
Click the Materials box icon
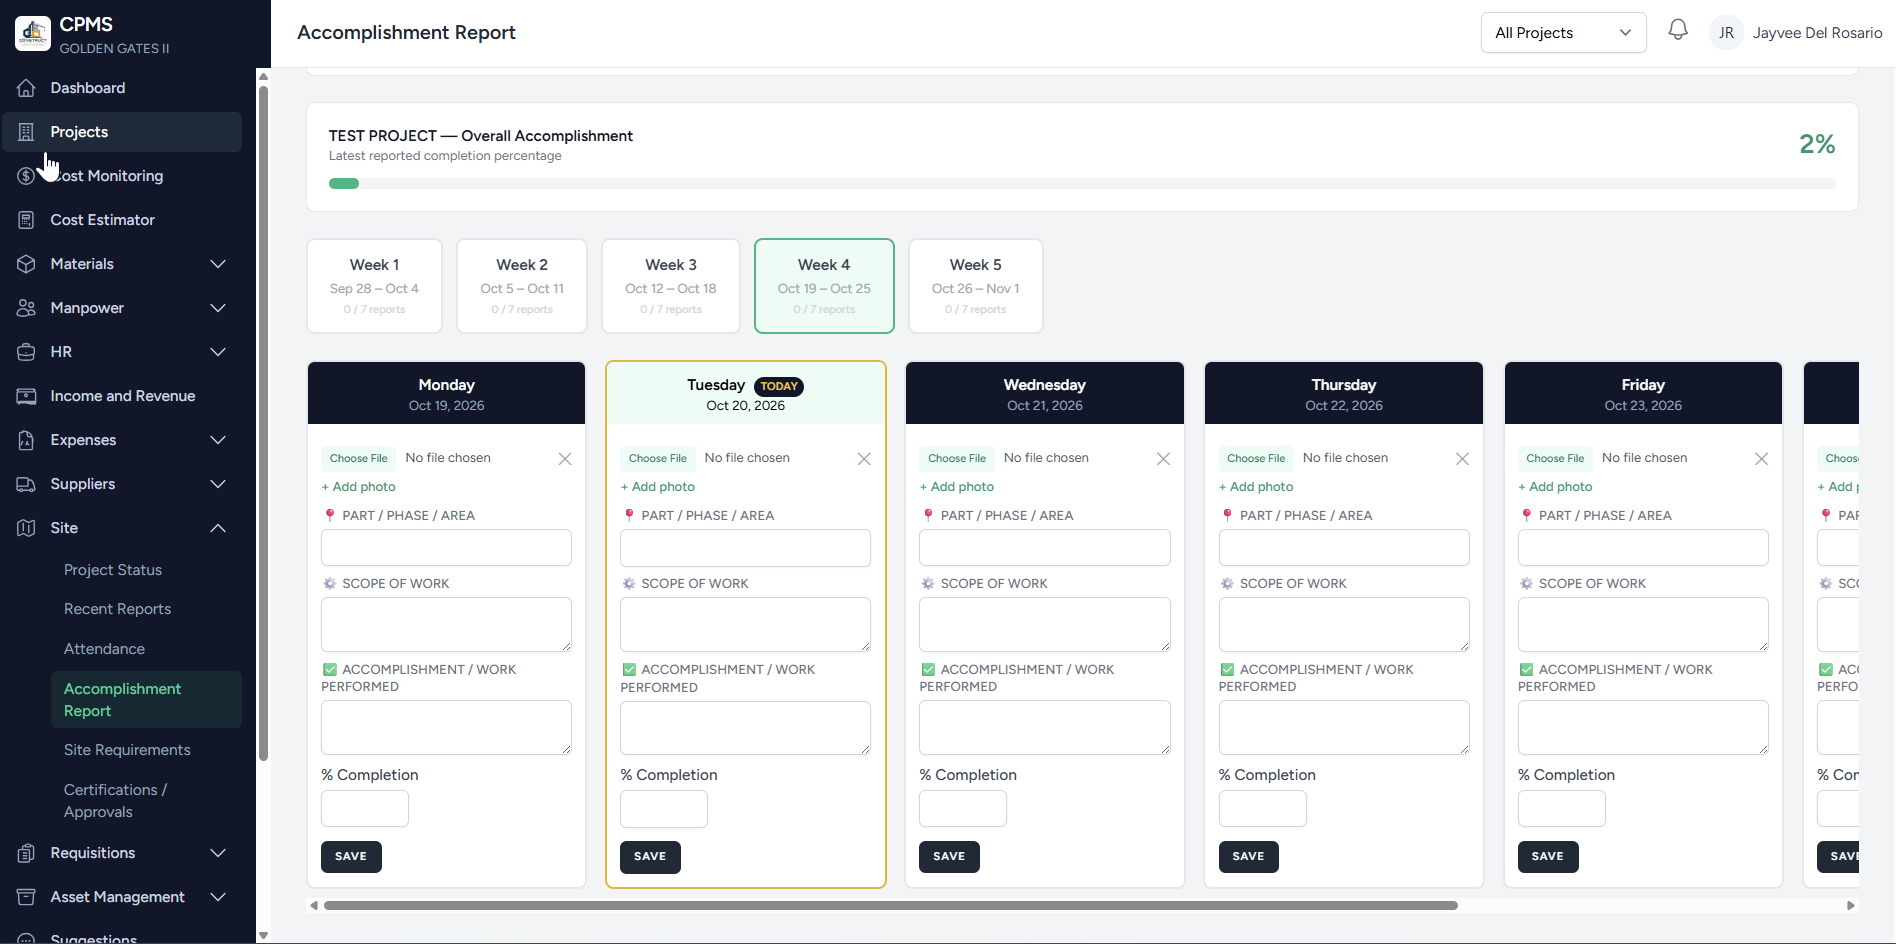pyautogui.click(x=27, y=264)
